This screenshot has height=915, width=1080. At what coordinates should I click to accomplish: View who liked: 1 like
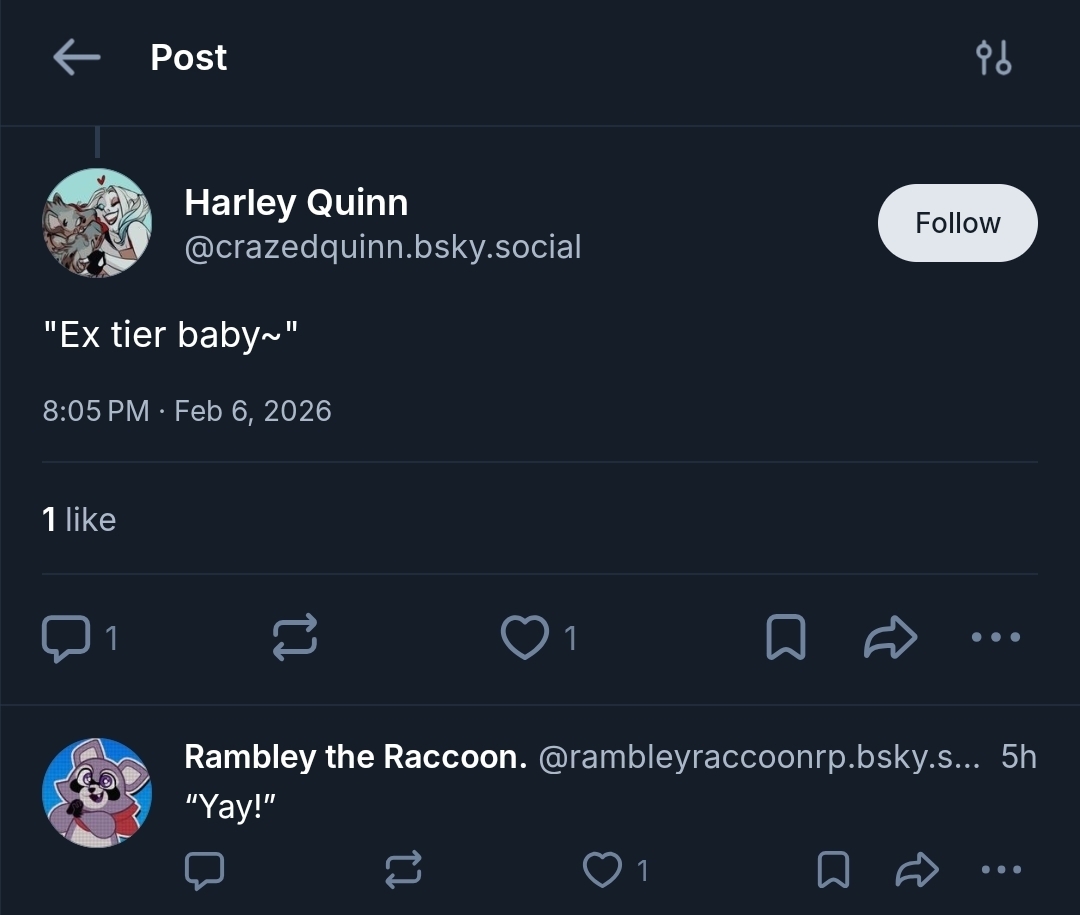(79, 519)
